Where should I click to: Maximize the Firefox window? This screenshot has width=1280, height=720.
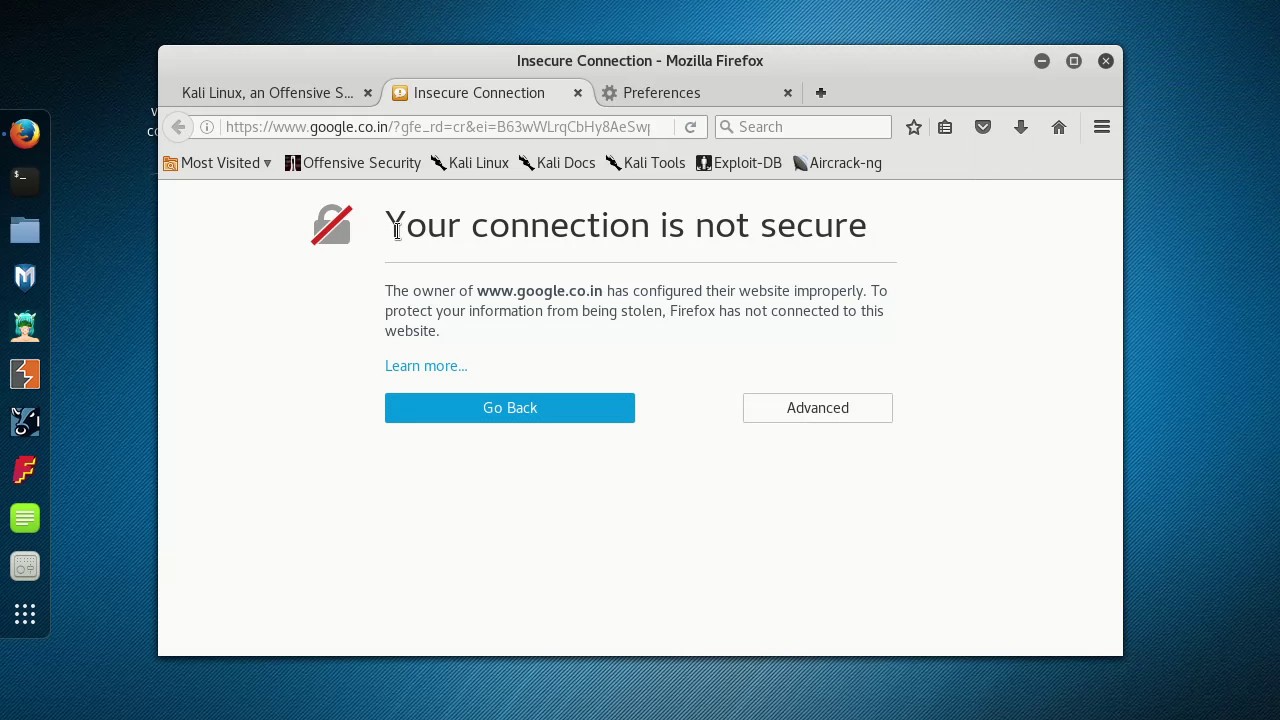(1074, 61)
